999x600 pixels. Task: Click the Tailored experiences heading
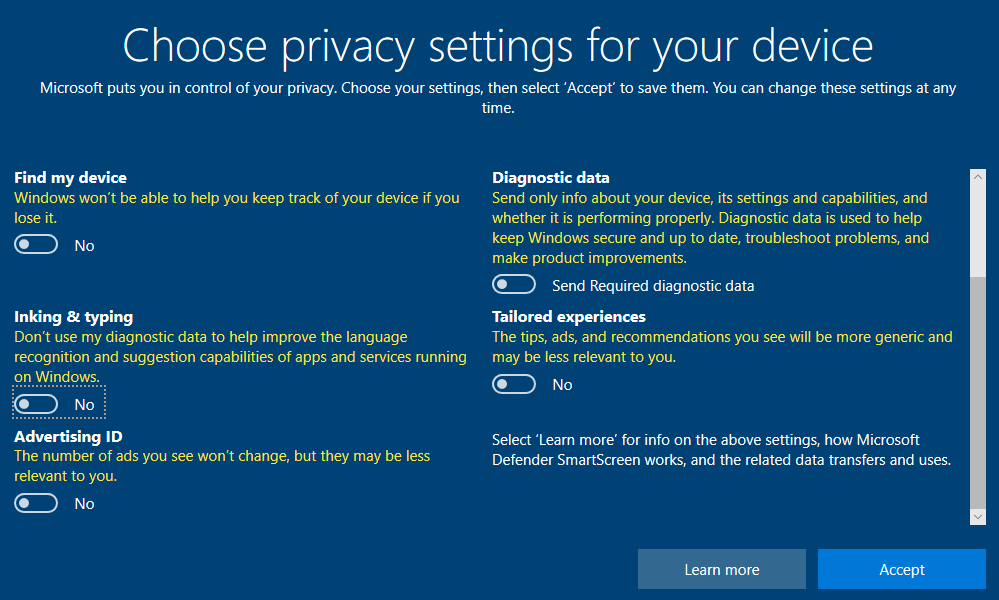pyautogui.click(x=568, y=317)
